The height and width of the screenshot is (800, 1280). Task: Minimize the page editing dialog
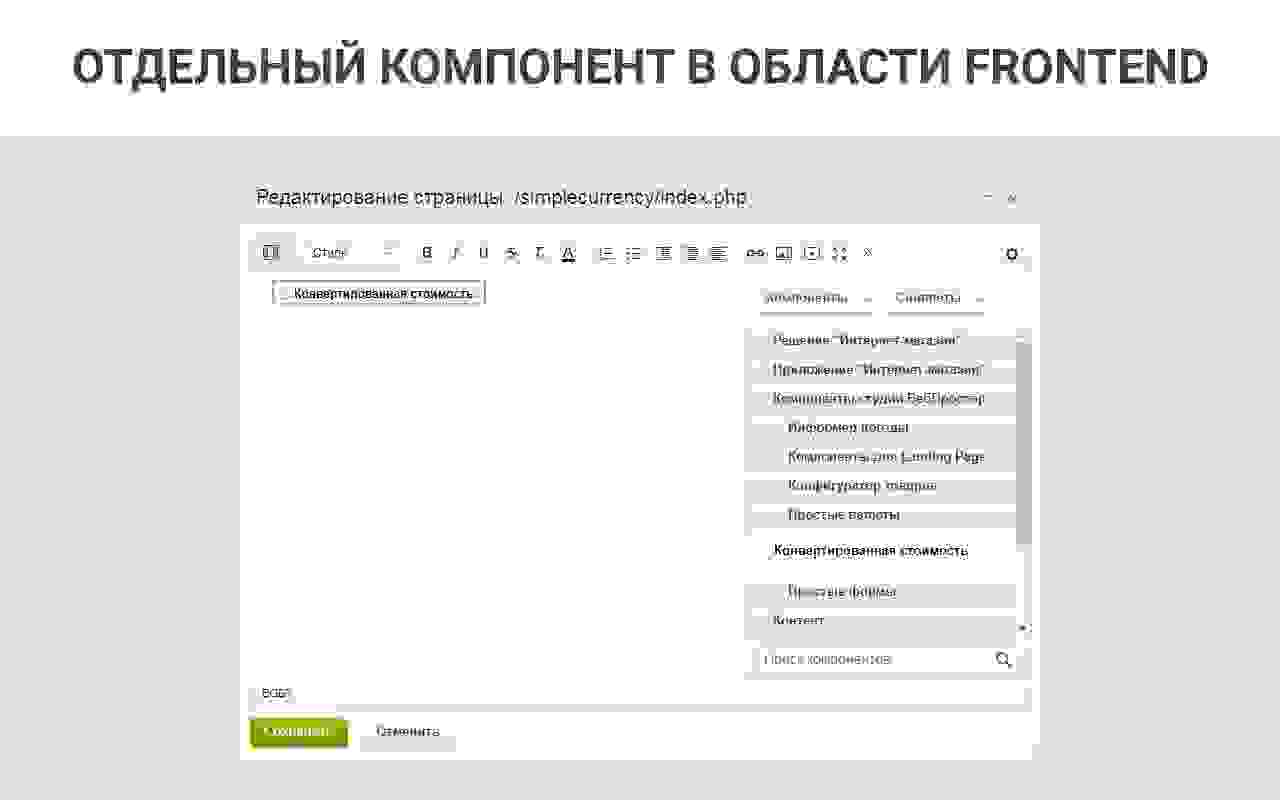click(988, 197)
